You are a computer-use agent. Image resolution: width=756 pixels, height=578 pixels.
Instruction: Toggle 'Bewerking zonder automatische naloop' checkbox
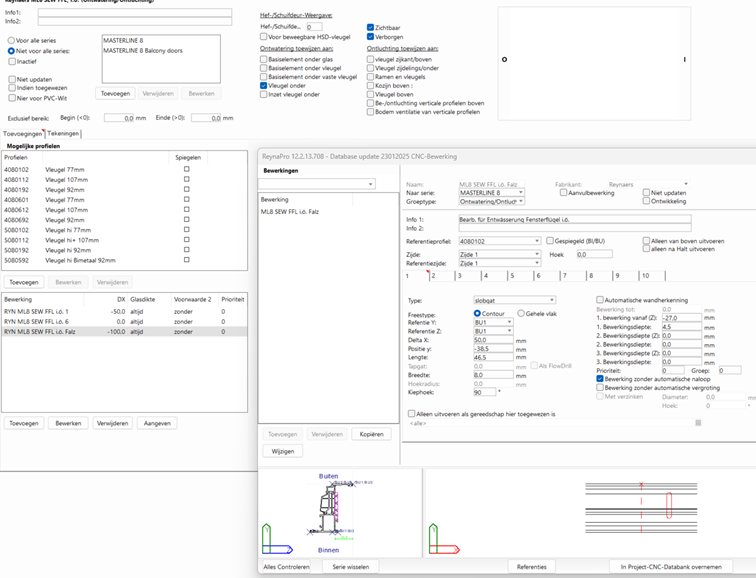[x=600, y=379]
